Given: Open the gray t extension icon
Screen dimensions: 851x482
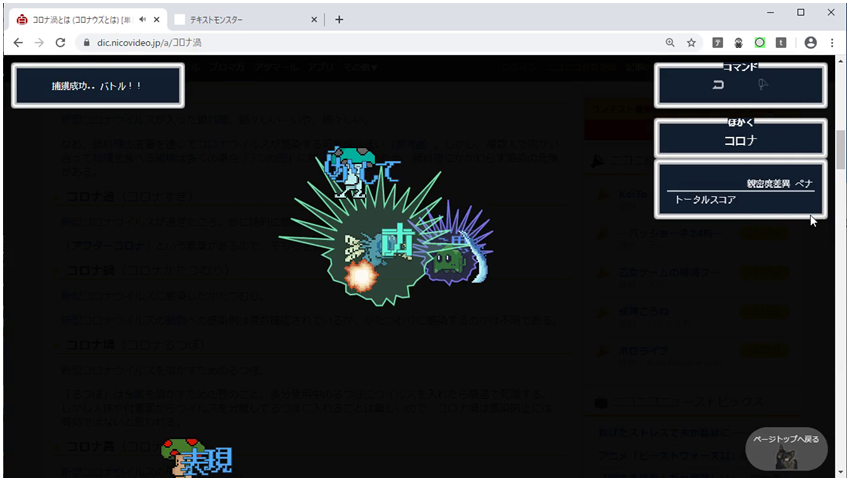Looking at the screenshot, I should [781, 42].
